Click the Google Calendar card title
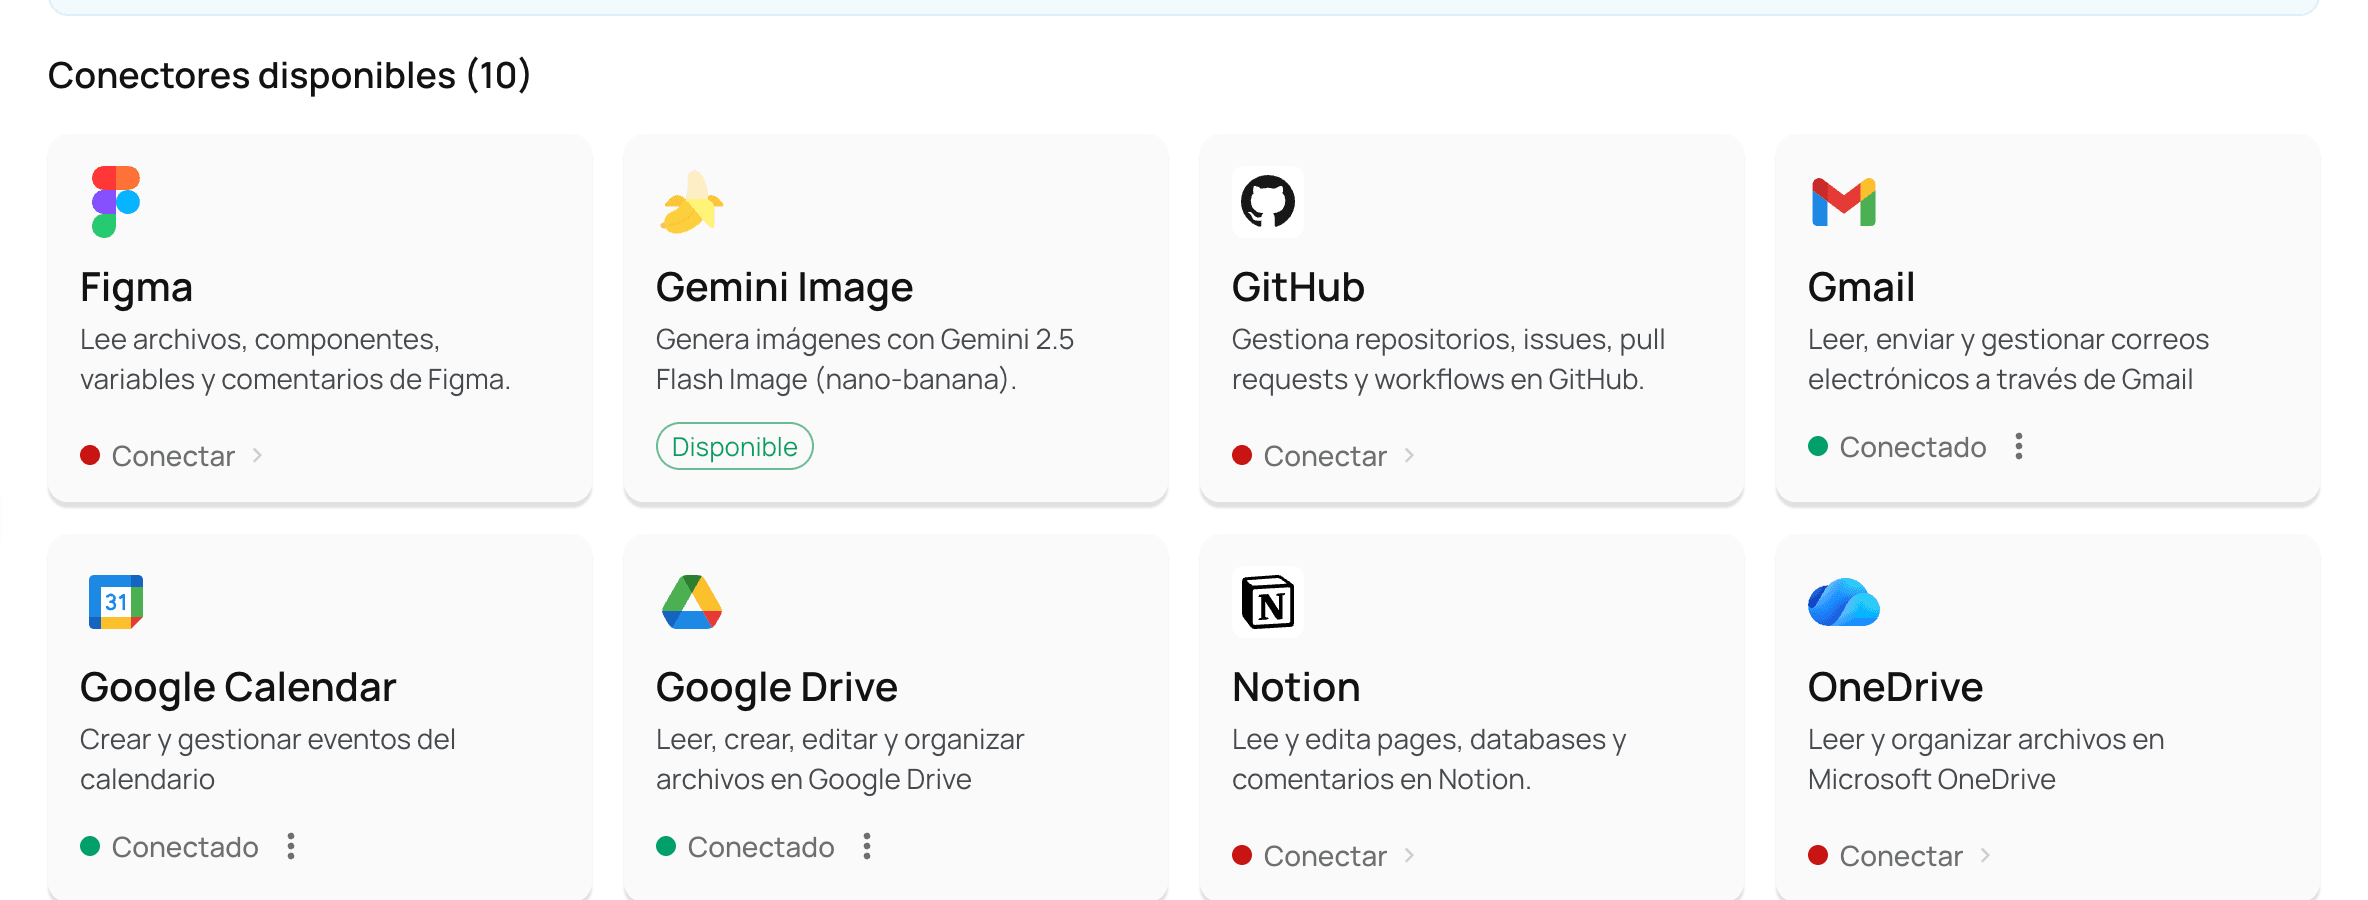This screenshot has height=900, width=2368. pos(238,688)
